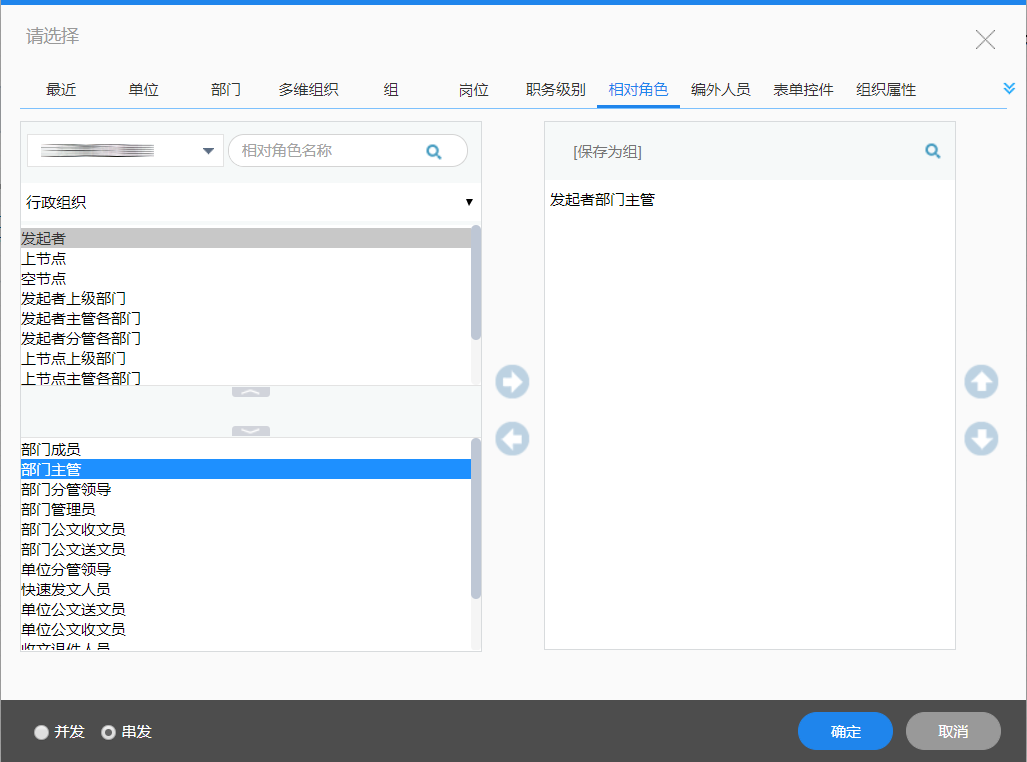The image size is (1027, 762).
Task: Select the 串发 radio button
Action: [x=107, y=731]
